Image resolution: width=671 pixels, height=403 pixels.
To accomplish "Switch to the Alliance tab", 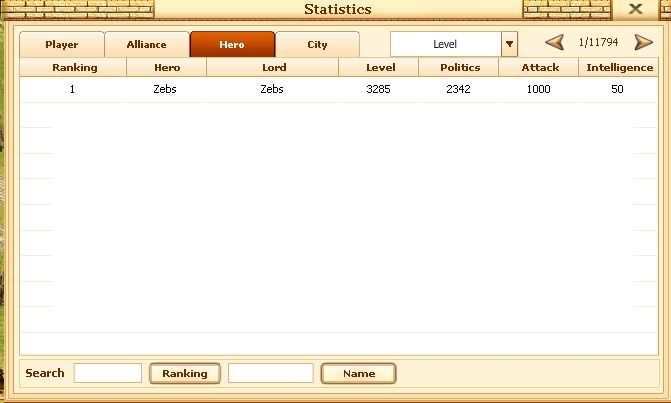I will [x=146, y=45].
